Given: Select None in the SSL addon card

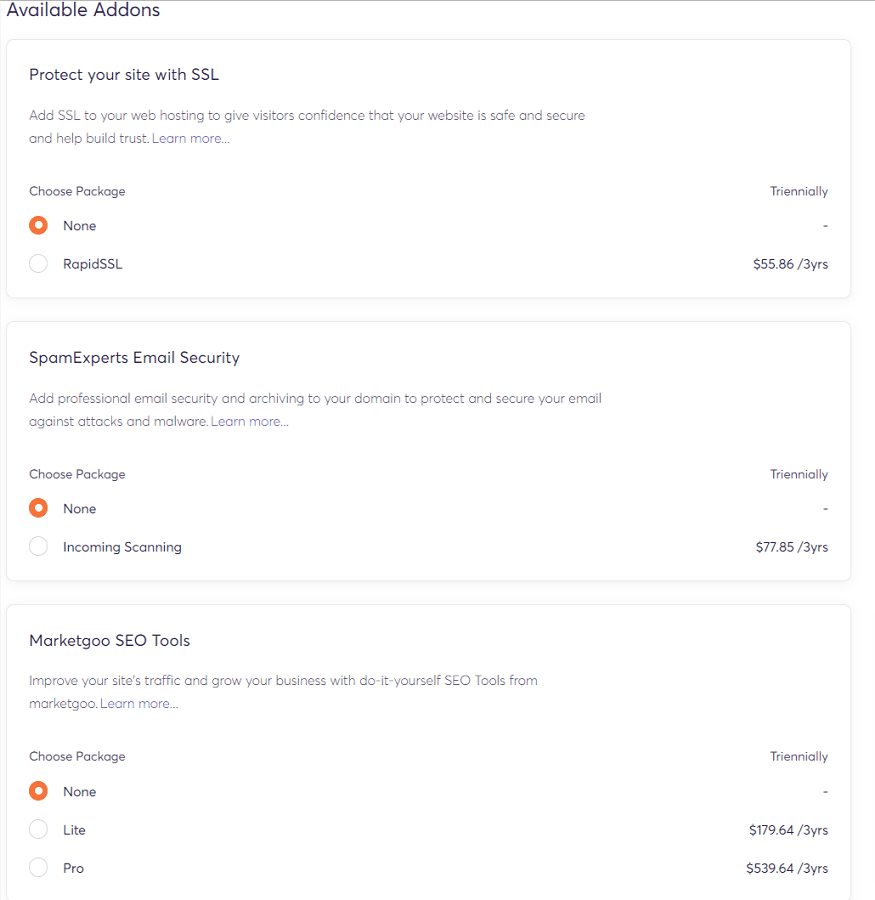Looking at the screenshot, I should click(x=38, y=225).
